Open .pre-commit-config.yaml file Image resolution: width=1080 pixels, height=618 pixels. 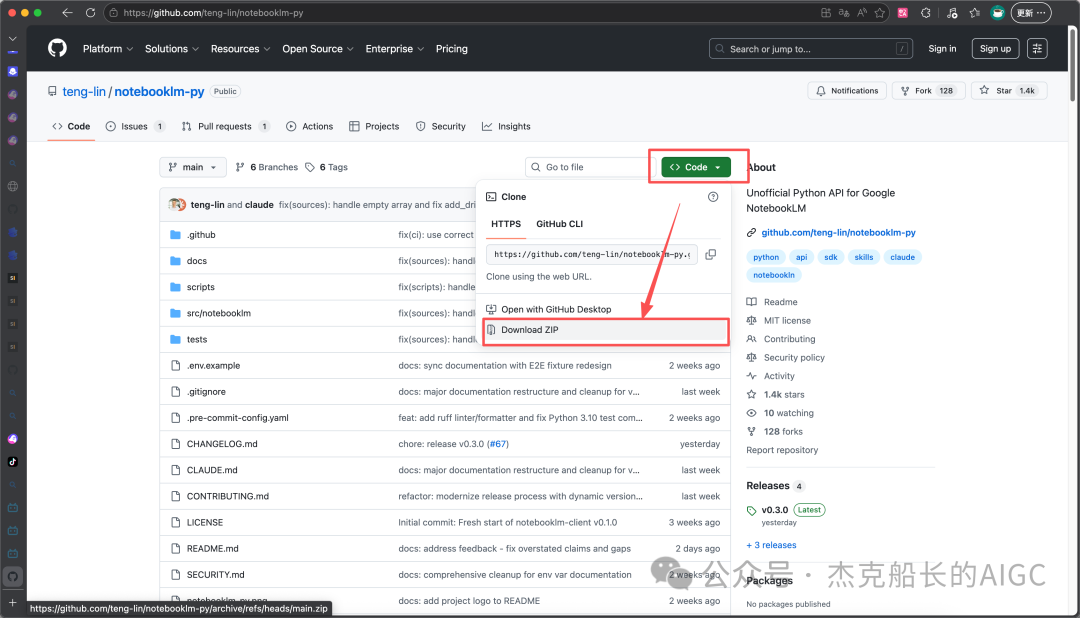[238, 418]
